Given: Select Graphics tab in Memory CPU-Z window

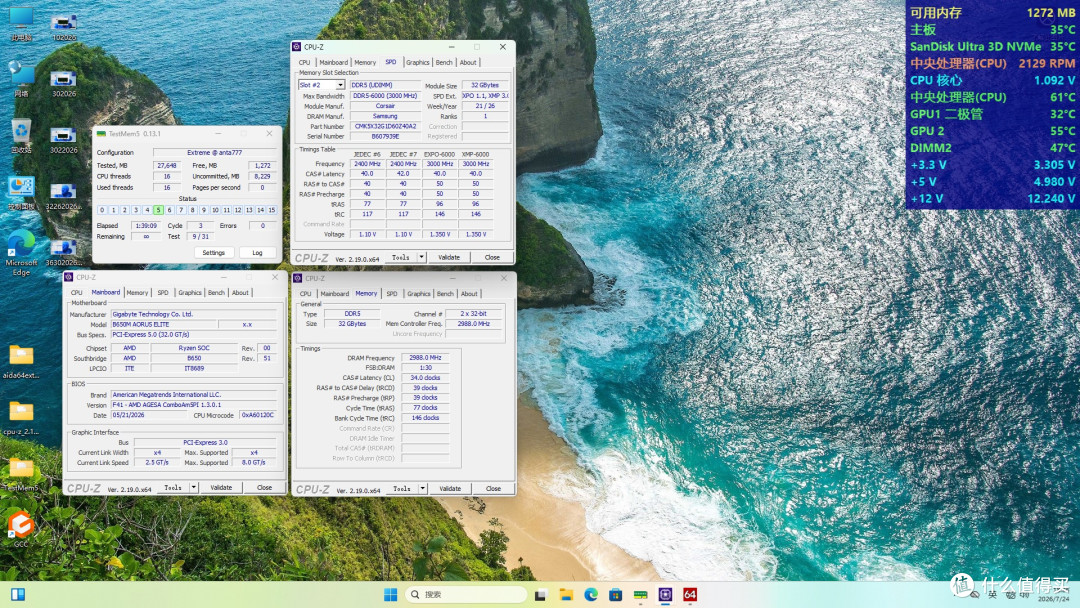Looking at the screenshot, I should [x=419, y=294].
